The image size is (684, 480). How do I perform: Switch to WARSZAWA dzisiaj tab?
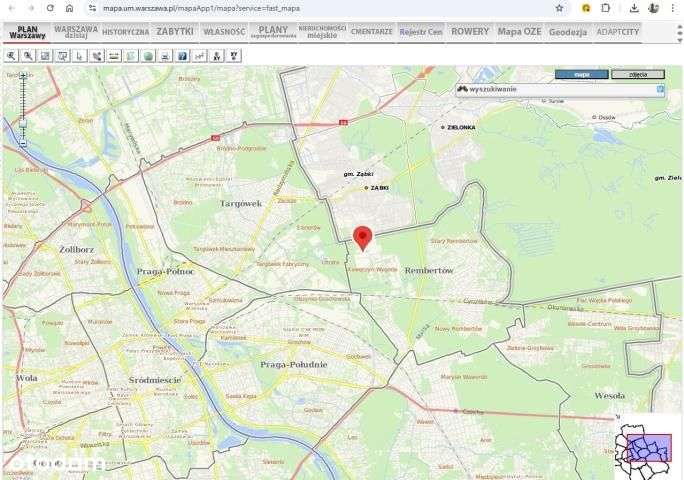click(76, 32)
